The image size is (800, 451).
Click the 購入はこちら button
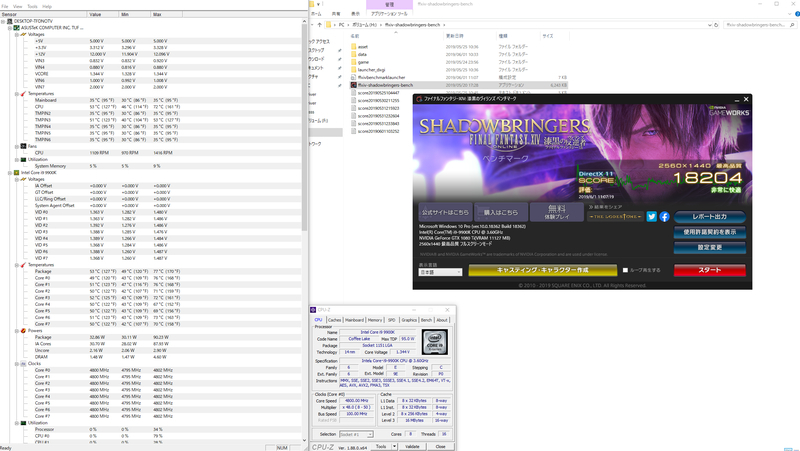click(x=501, y=212)
